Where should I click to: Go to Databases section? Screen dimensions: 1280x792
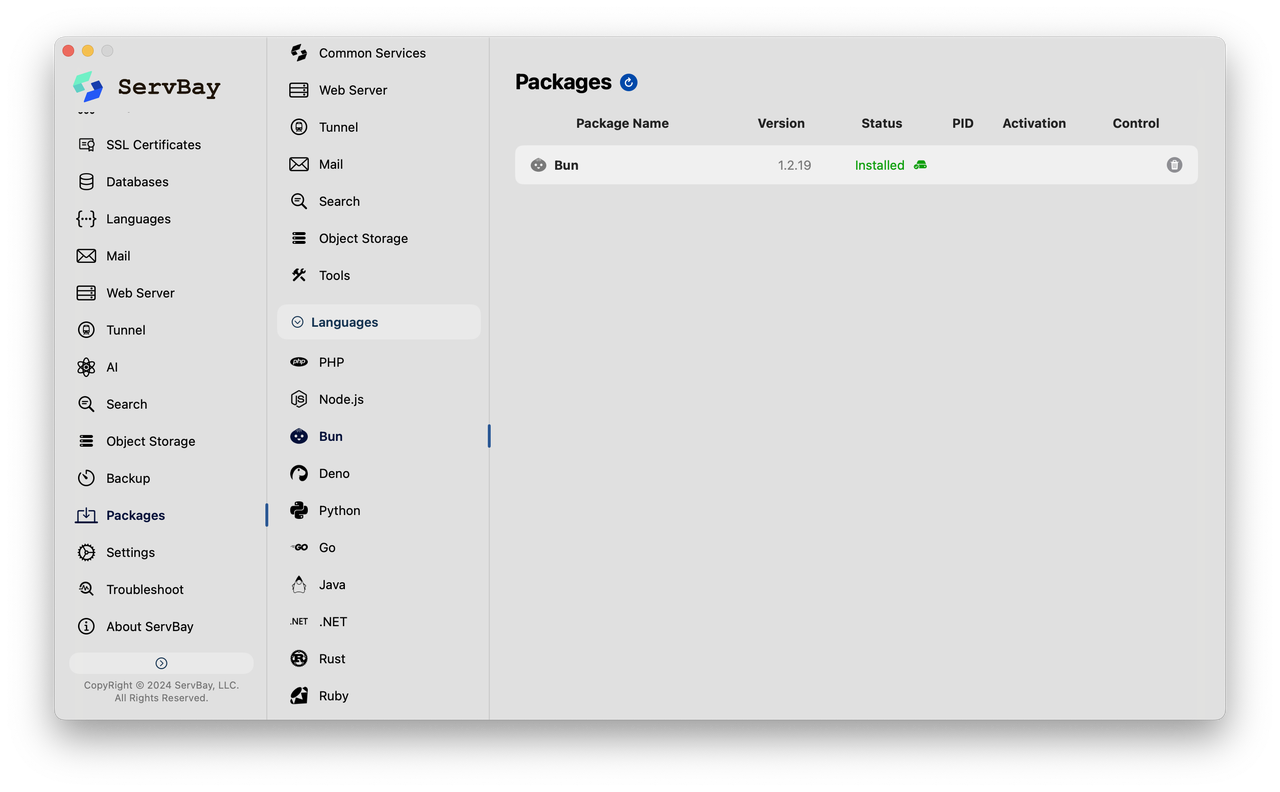[137, 182]
